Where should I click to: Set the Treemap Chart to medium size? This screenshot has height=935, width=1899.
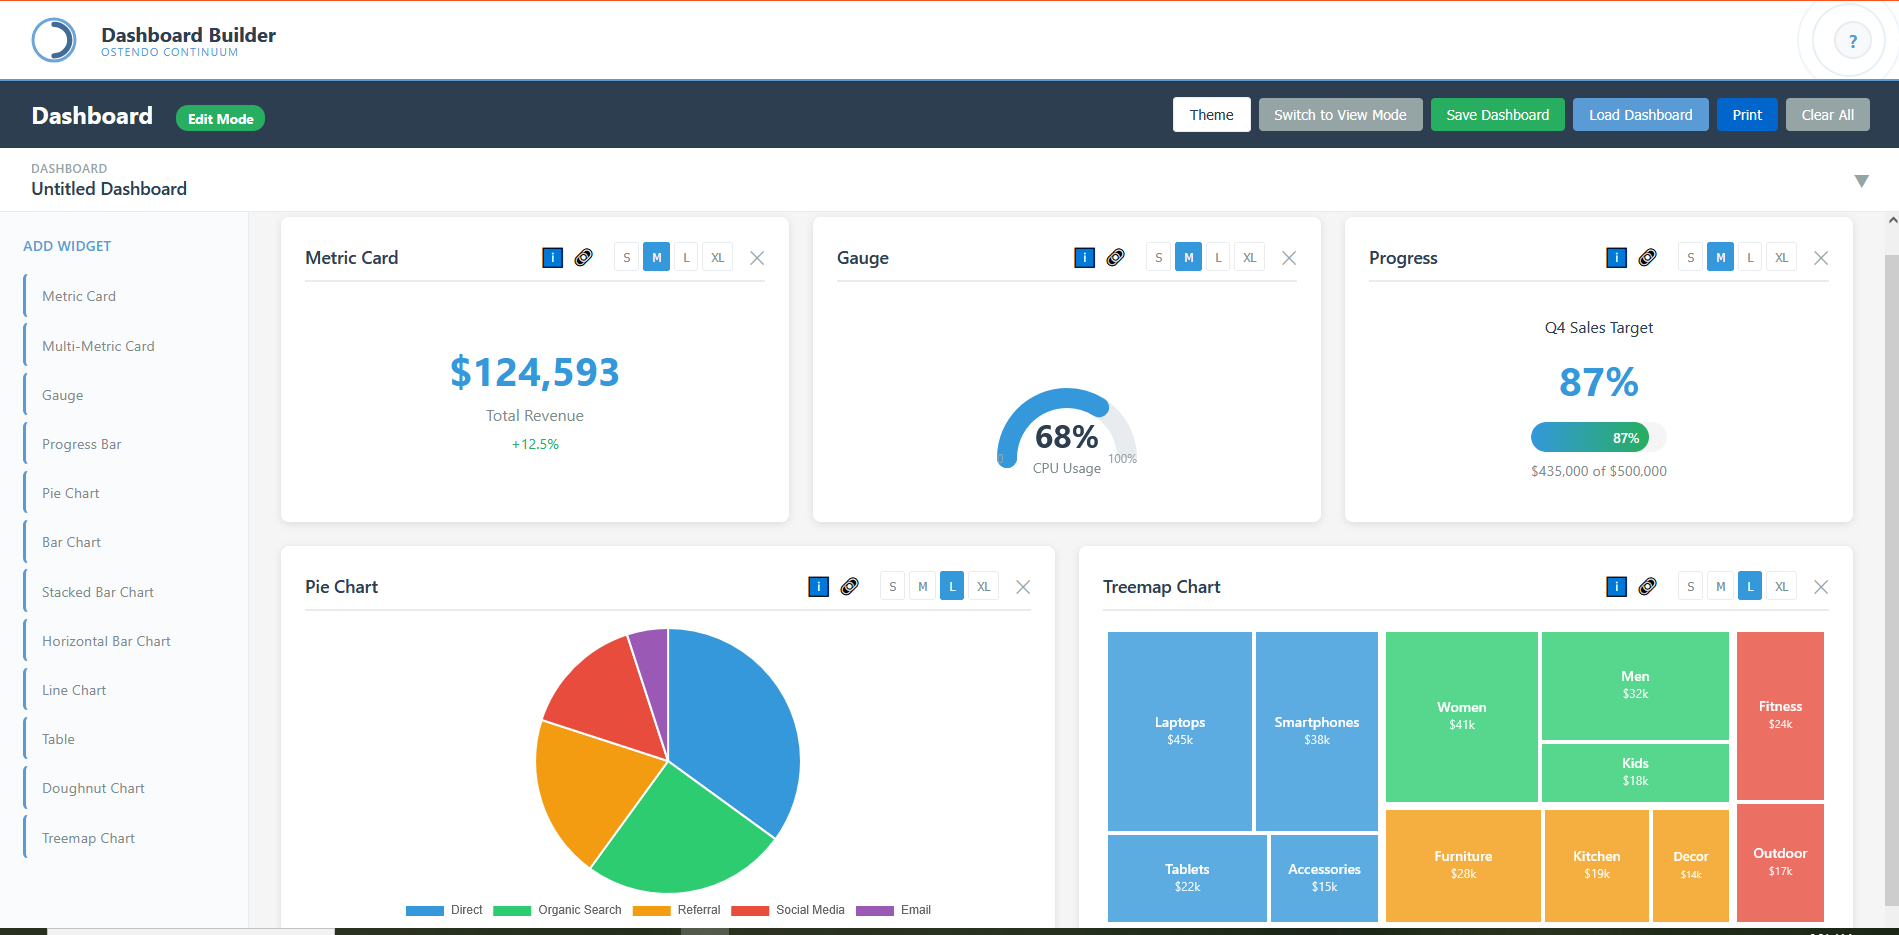(1720, 586)
